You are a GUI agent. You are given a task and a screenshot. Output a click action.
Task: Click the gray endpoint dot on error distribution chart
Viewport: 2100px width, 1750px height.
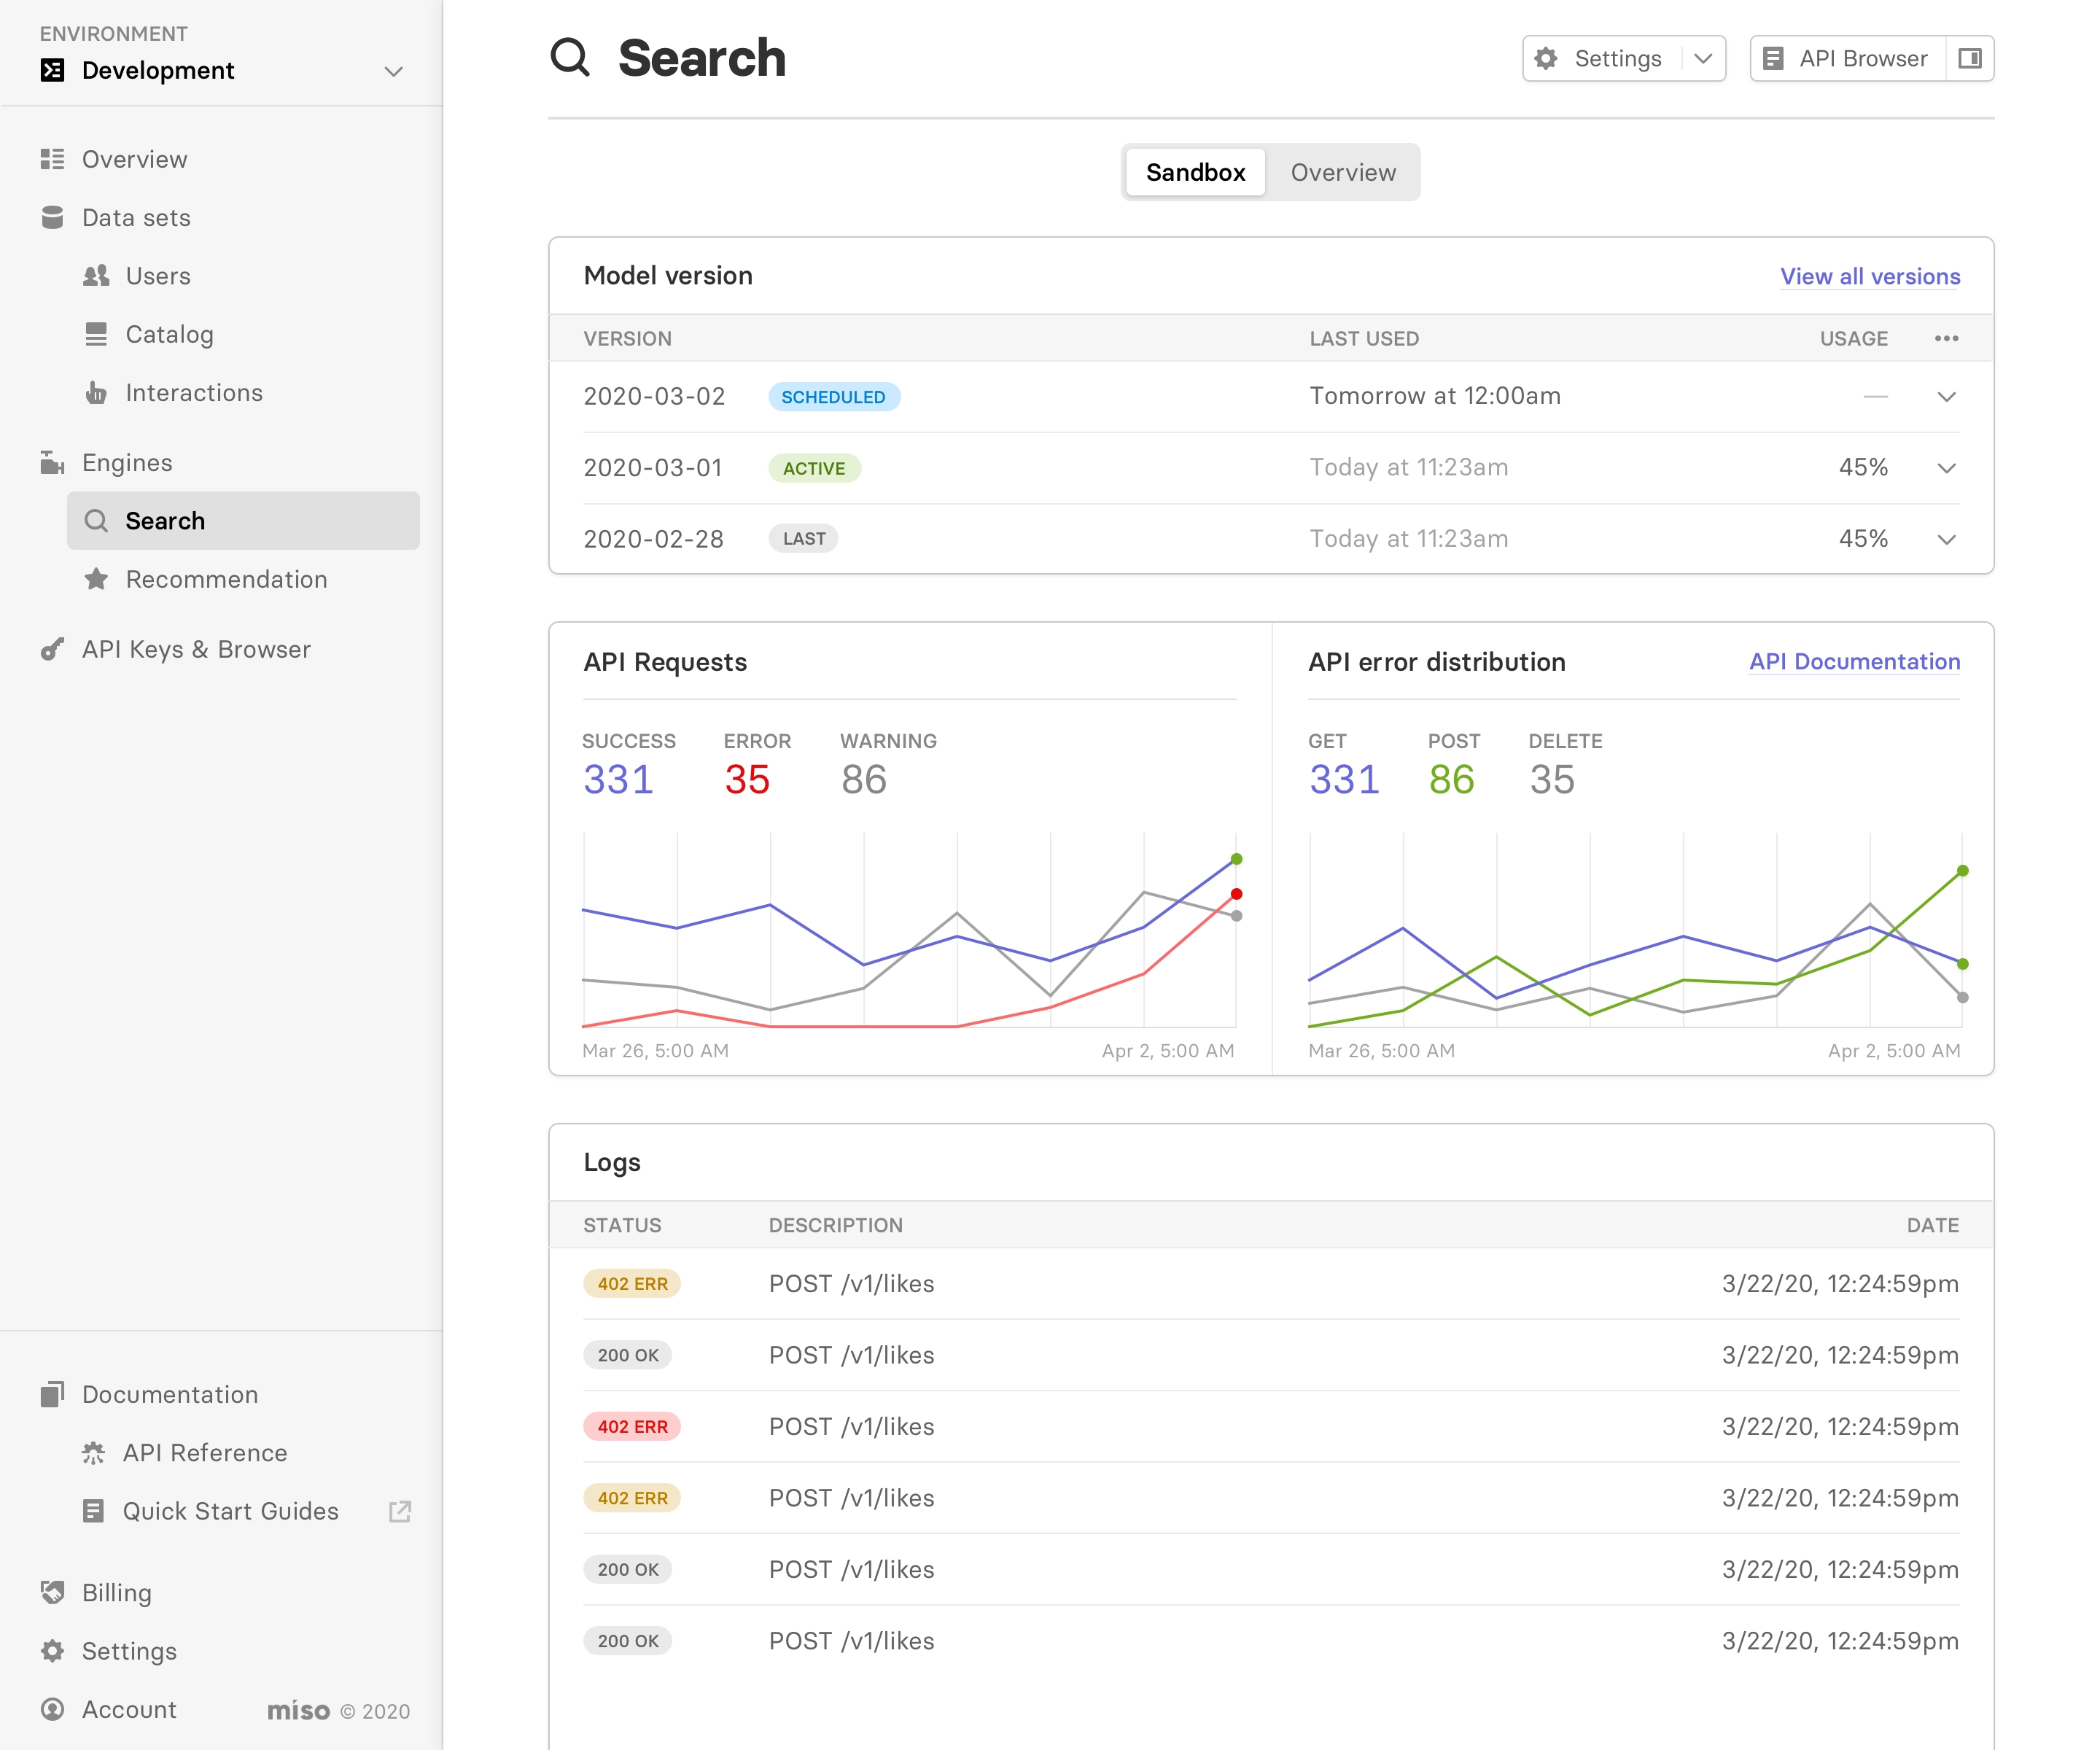[x=1962, y=997]
